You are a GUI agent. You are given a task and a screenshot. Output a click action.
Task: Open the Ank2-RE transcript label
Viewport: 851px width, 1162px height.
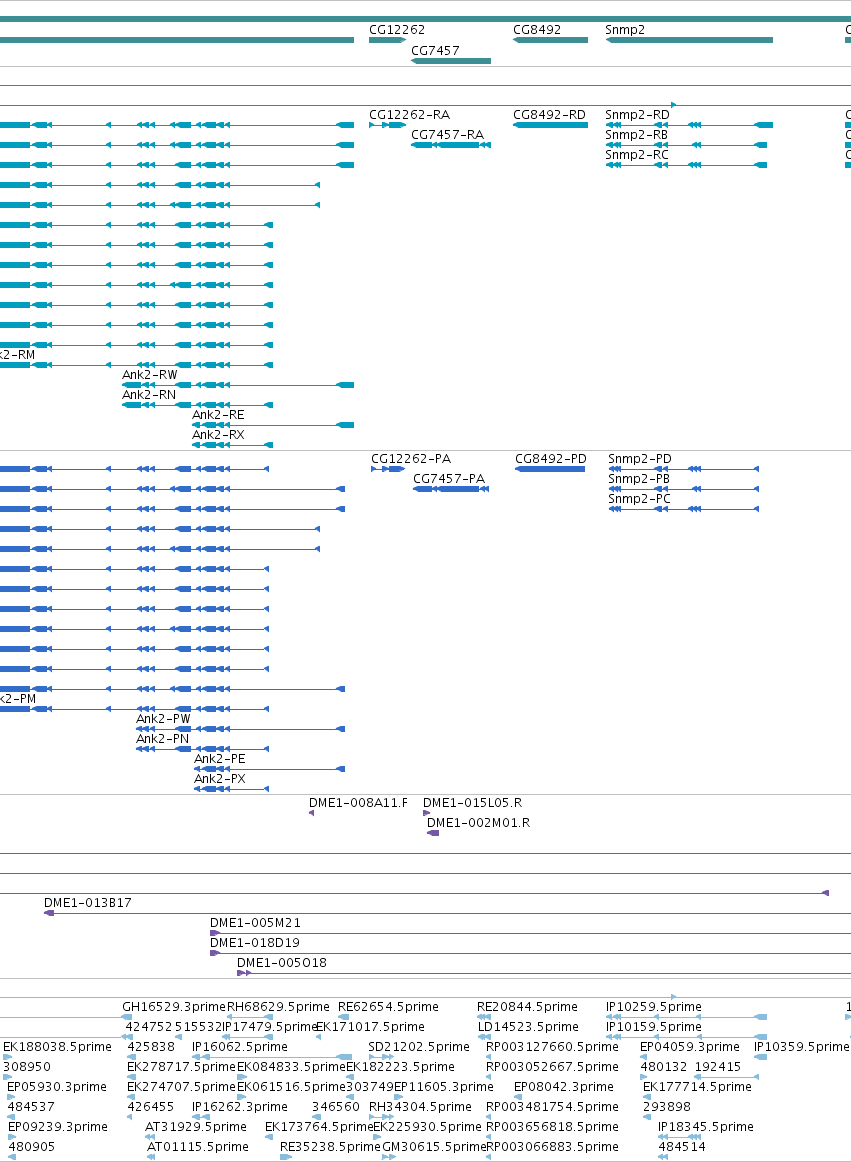tap(218, 415)
